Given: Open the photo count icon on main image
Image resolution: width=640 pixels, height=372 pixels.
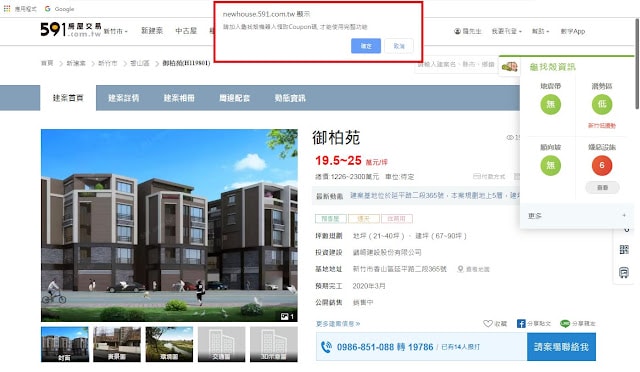Looking at the screenshot, I should (287, 316).
